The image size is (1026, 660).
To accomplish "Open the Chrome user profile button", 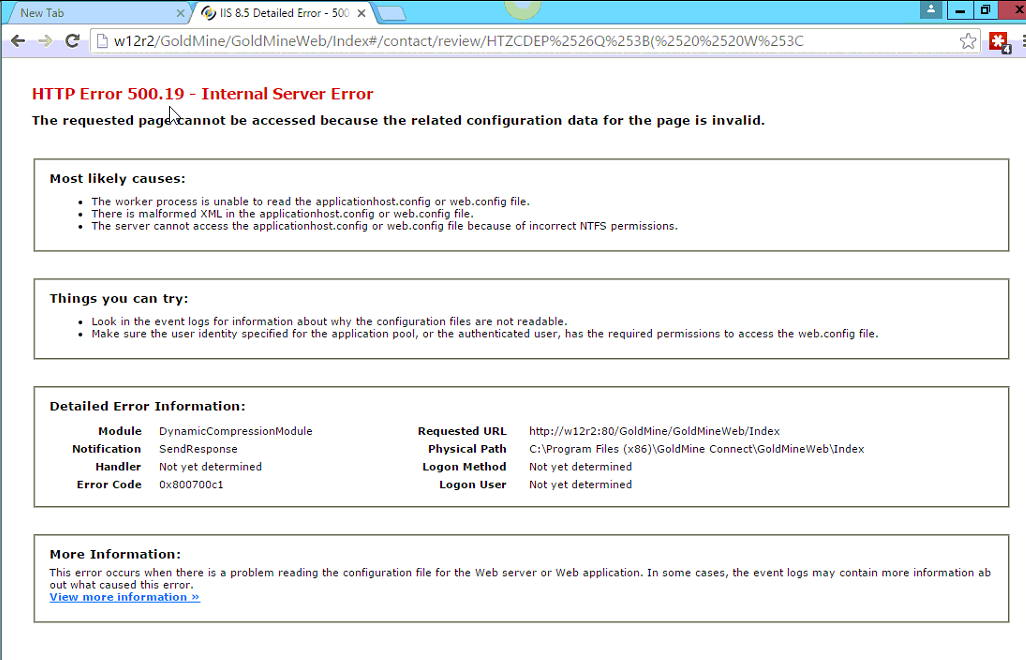I will [931, 10].
